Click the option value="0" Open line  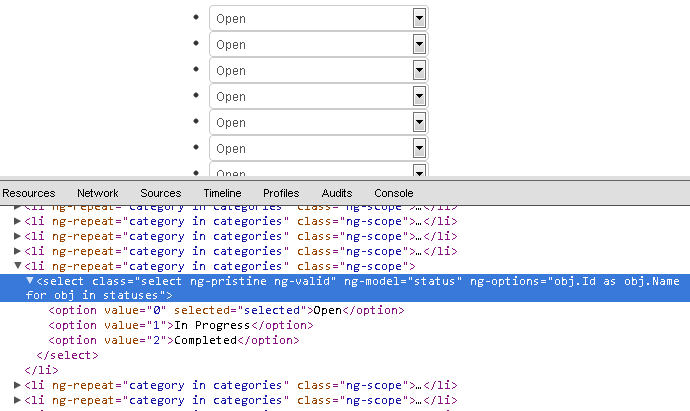pyautogui.click(x=226, y=310)
